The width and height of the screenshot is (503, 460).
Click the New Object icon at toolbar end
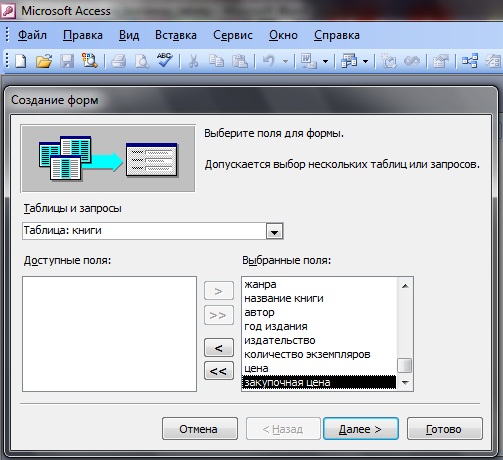pyautogui.click(x=494, y=61)
